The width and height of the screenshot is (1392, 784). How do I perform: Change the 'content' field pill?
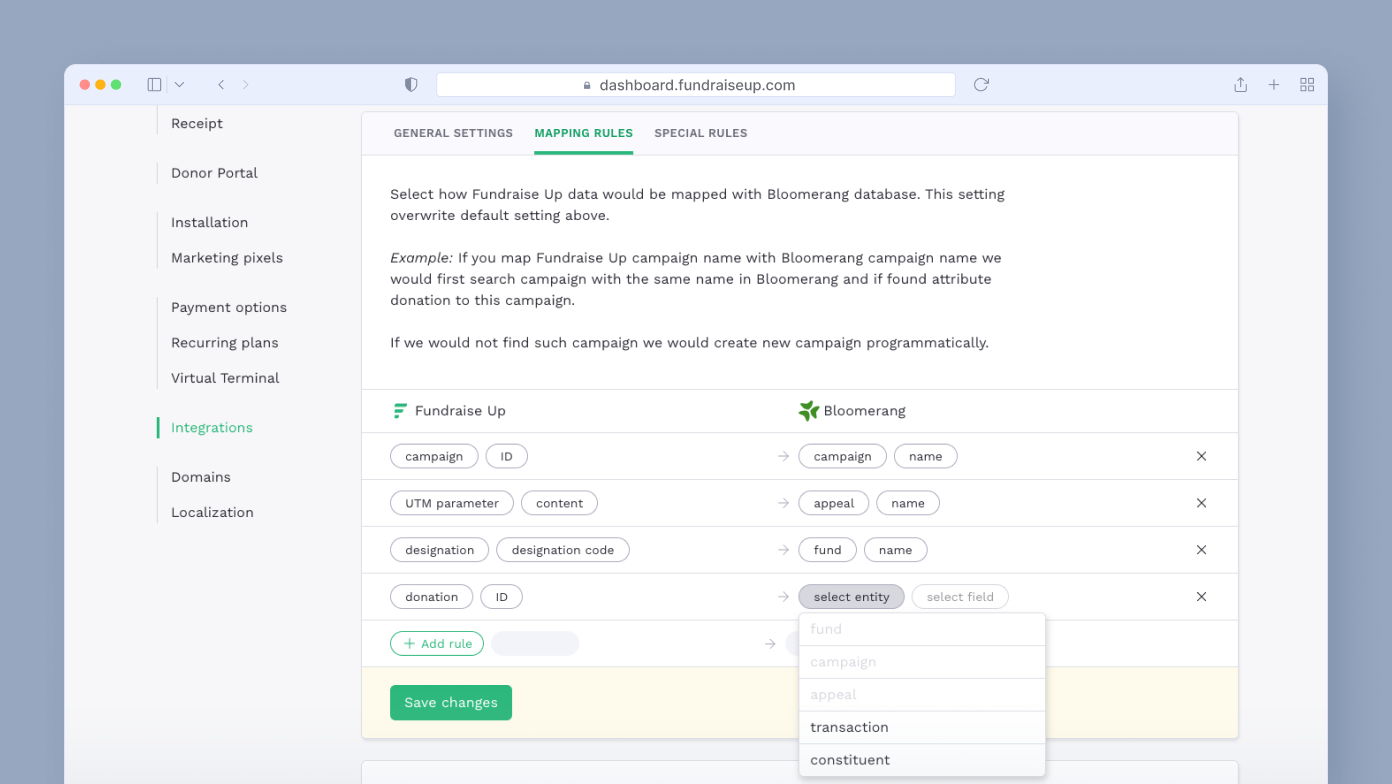(x=560, y=503)
